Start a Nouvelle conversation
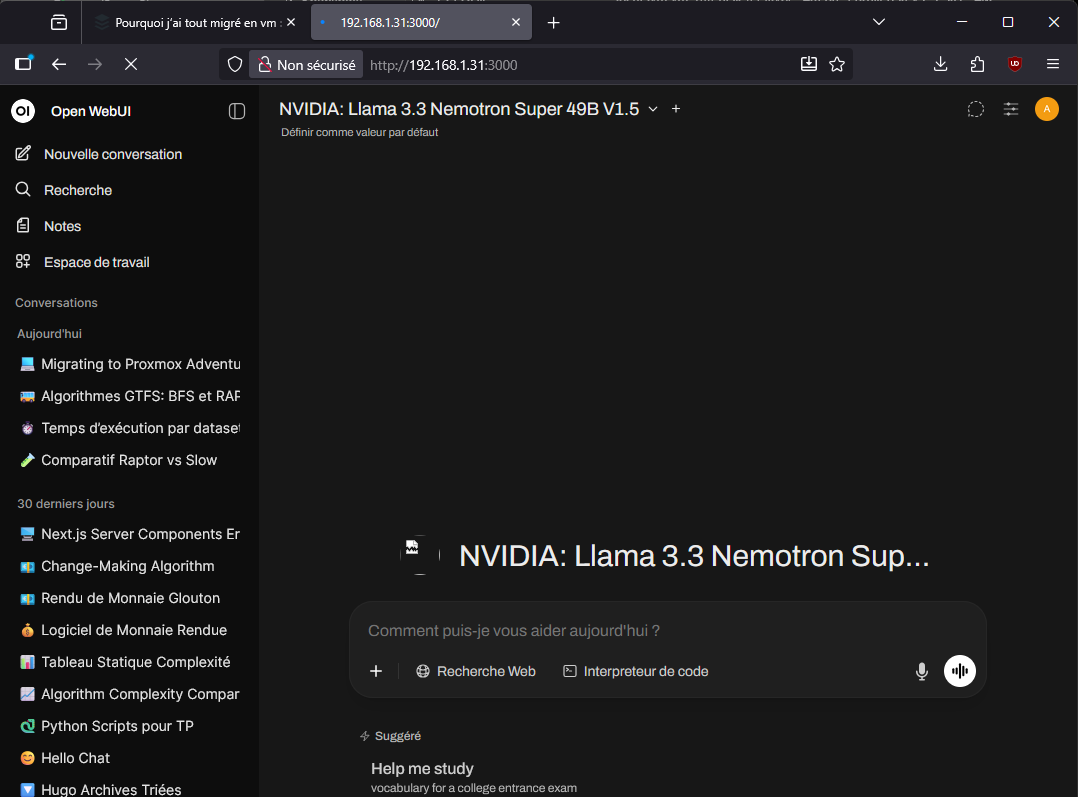Viewport: 1078px width, 797px height. (x=112, y=154)
